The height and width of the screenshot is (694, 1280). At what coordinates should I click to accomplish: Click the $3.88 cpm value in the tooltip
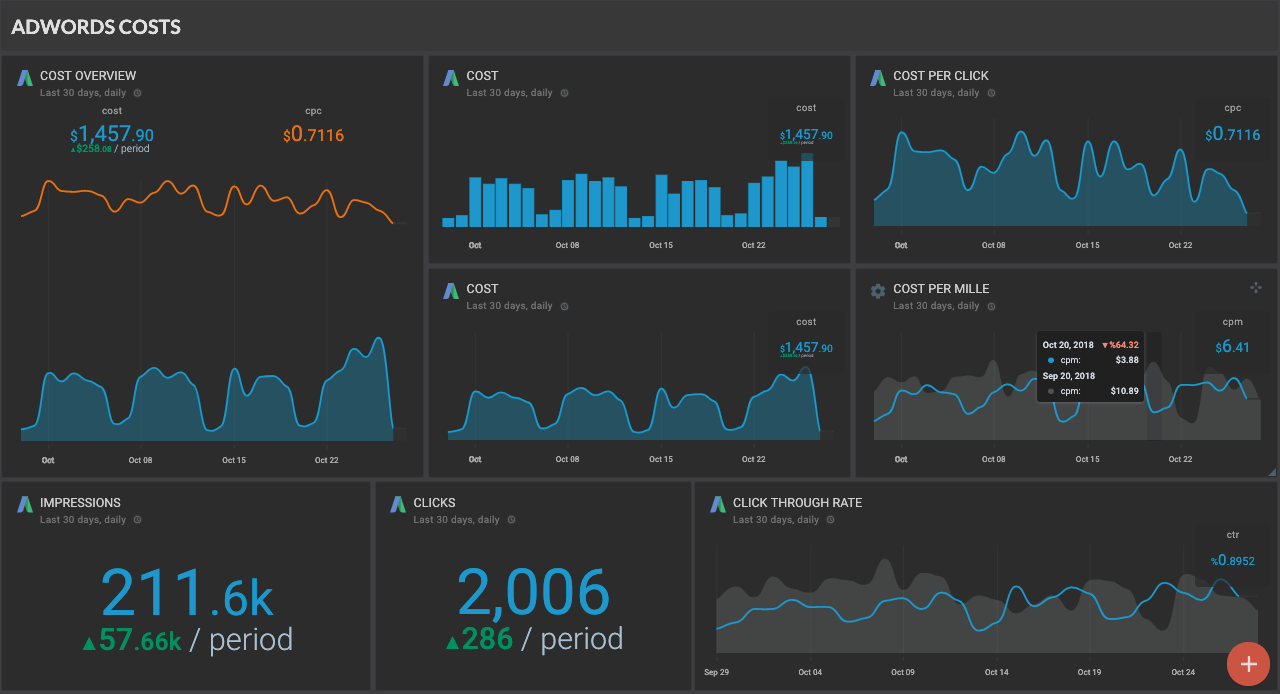click(x=1127, y=359)
